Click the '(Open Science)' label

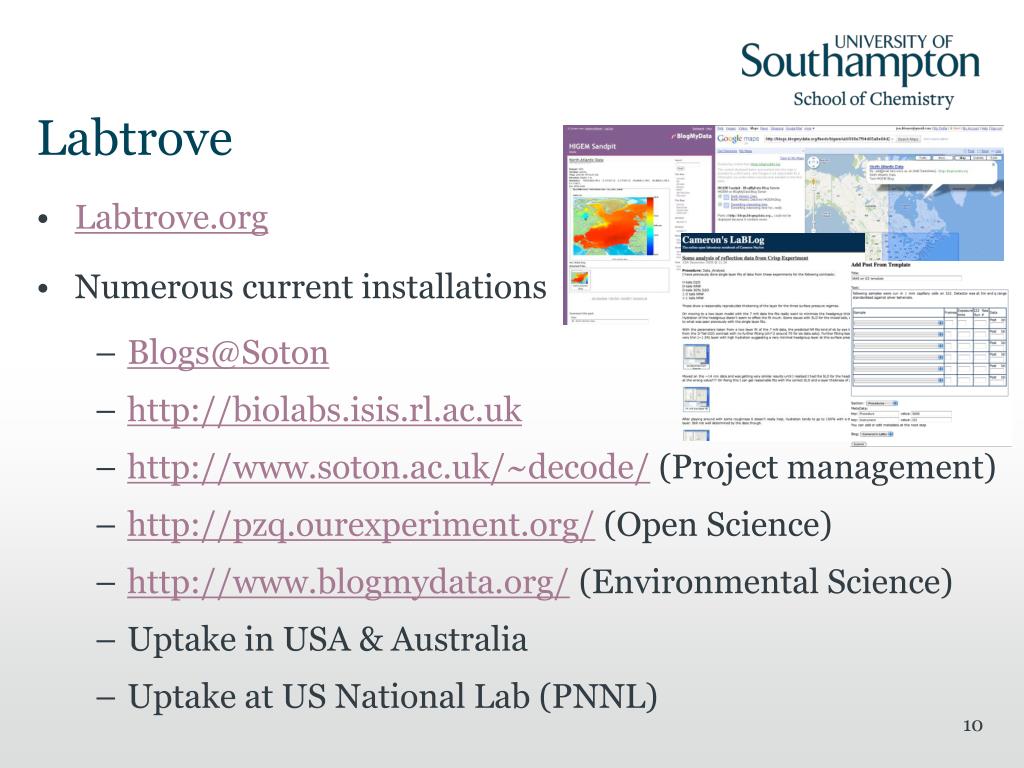(x=718, y=525)
